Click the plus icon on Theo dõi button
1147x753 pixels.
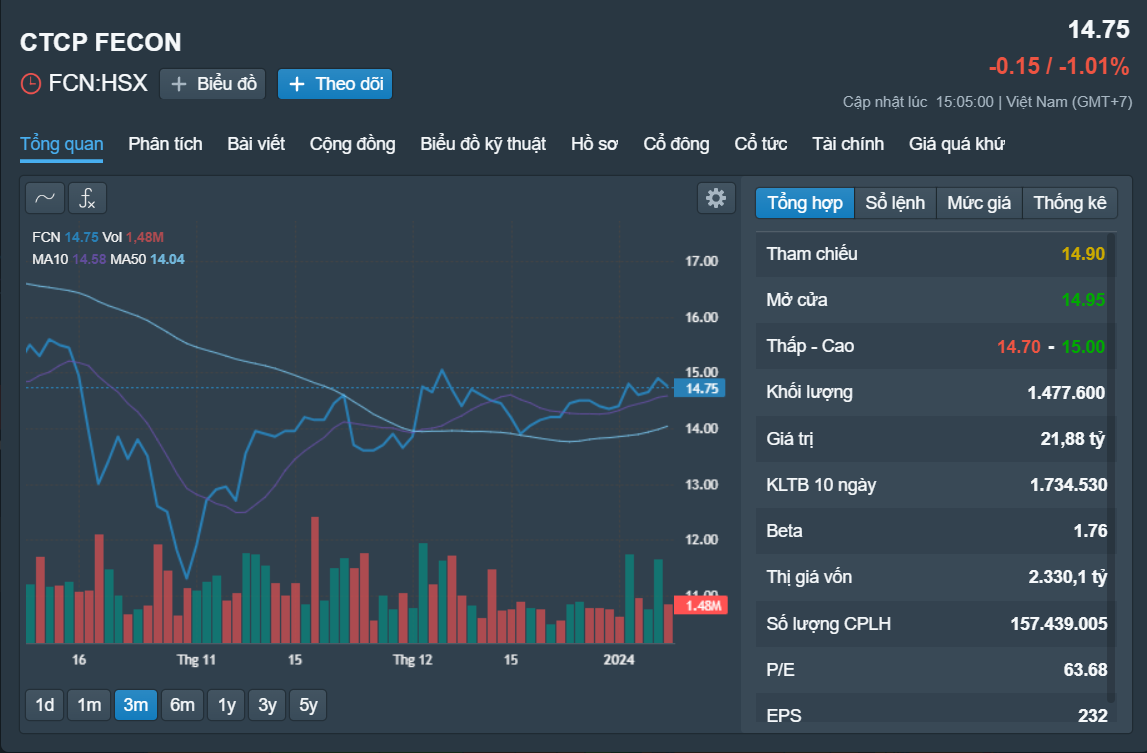(297, 84)
